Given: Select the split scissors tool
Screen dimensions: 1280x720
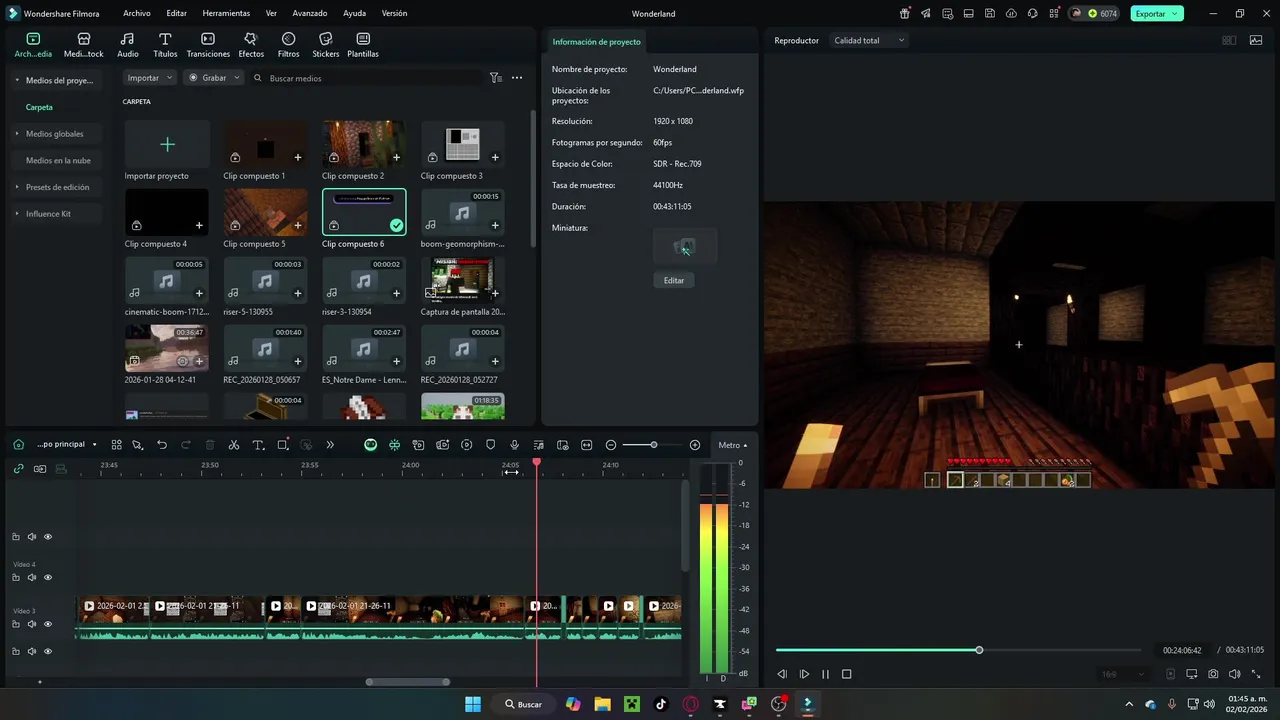Looking at the screenshot, I should (x=234, y=445).
